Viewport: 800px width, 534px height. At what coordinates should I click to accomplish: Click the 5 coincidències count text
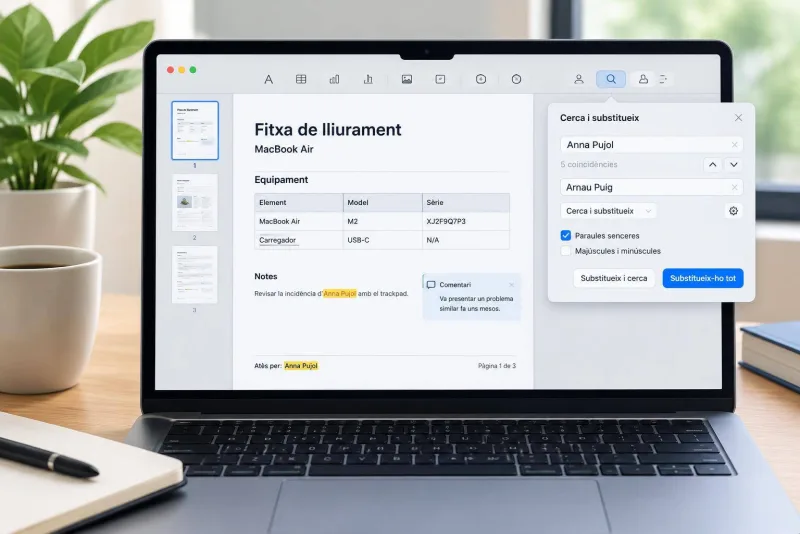coord(589,165)
